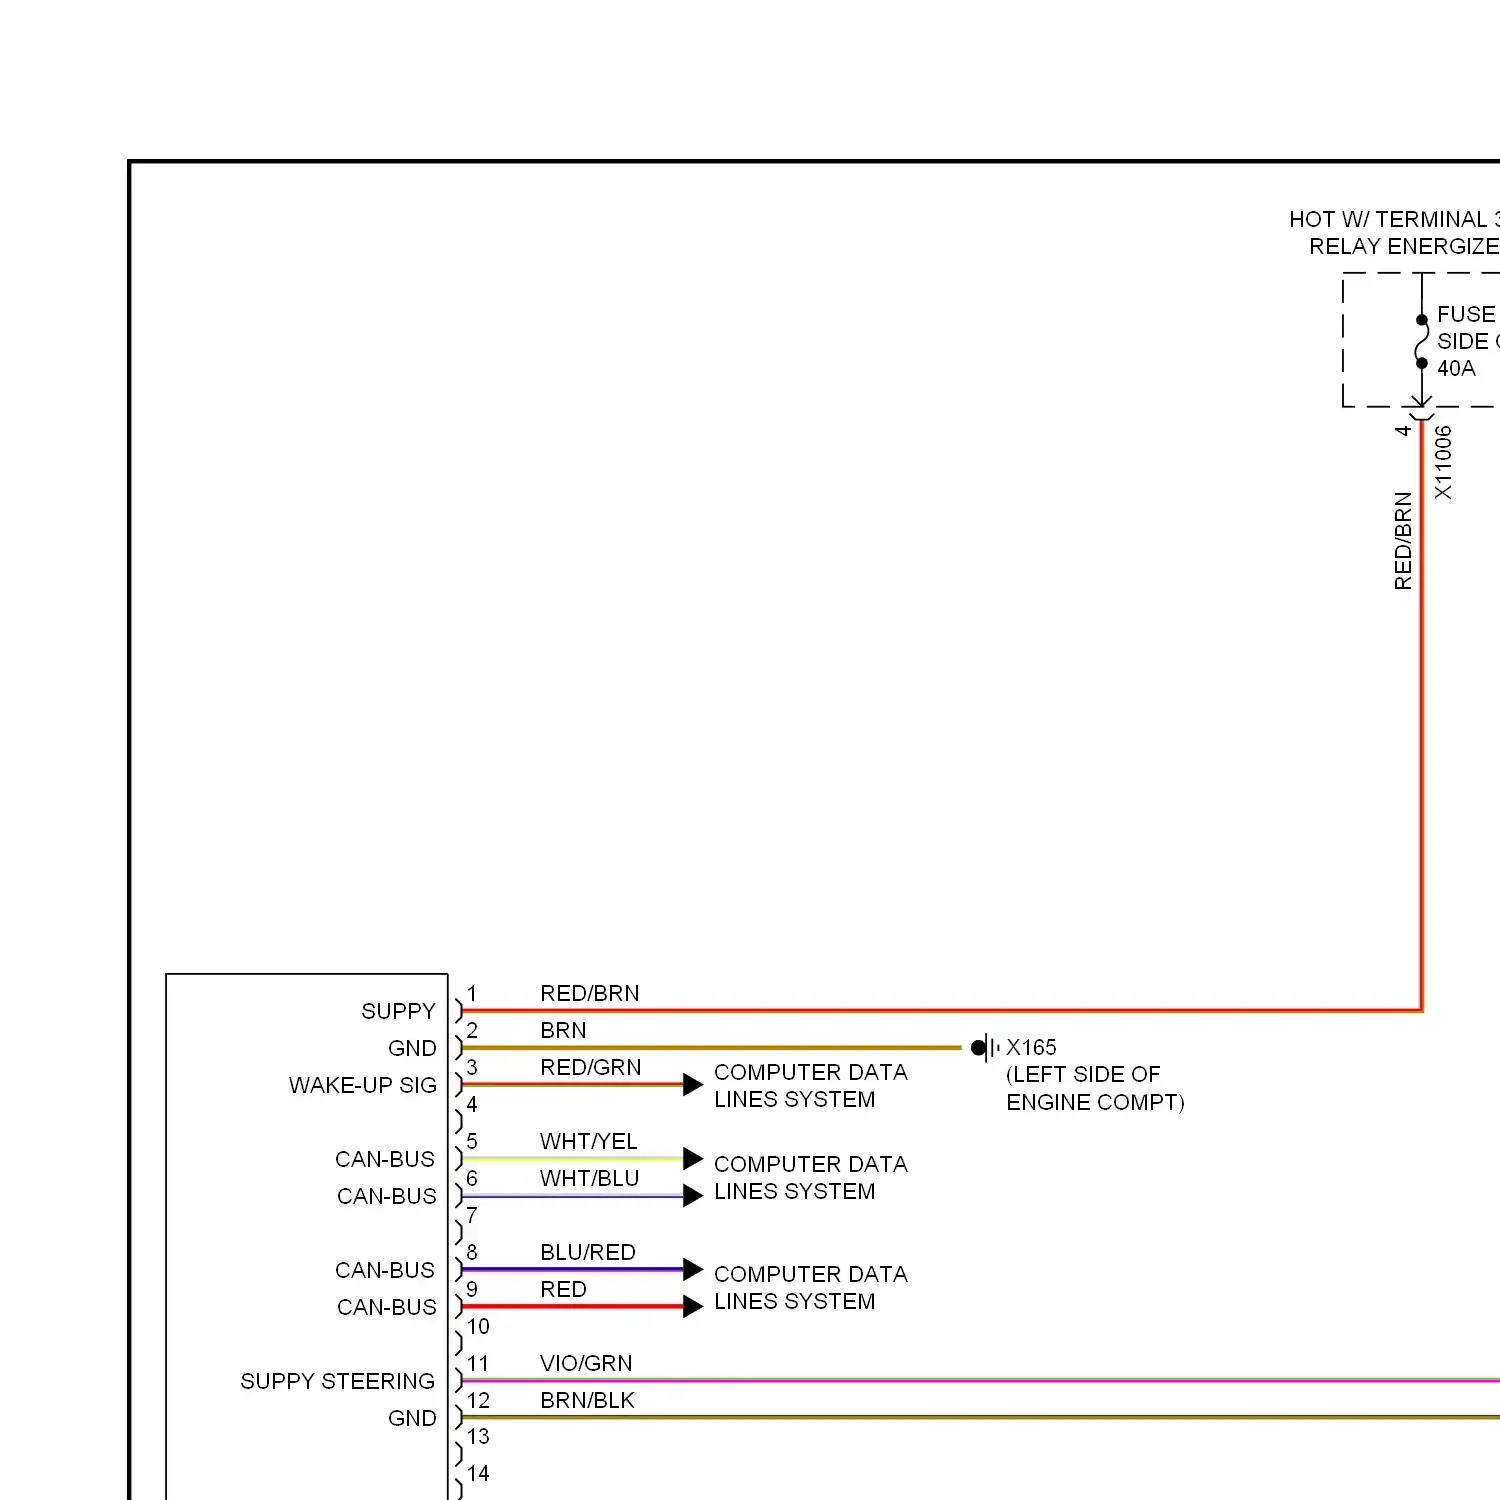Image resolution: width=1500 pixels, height=1500 pixels.
Task: Select the 'GND' label at pin 2
Action: 412,1048
